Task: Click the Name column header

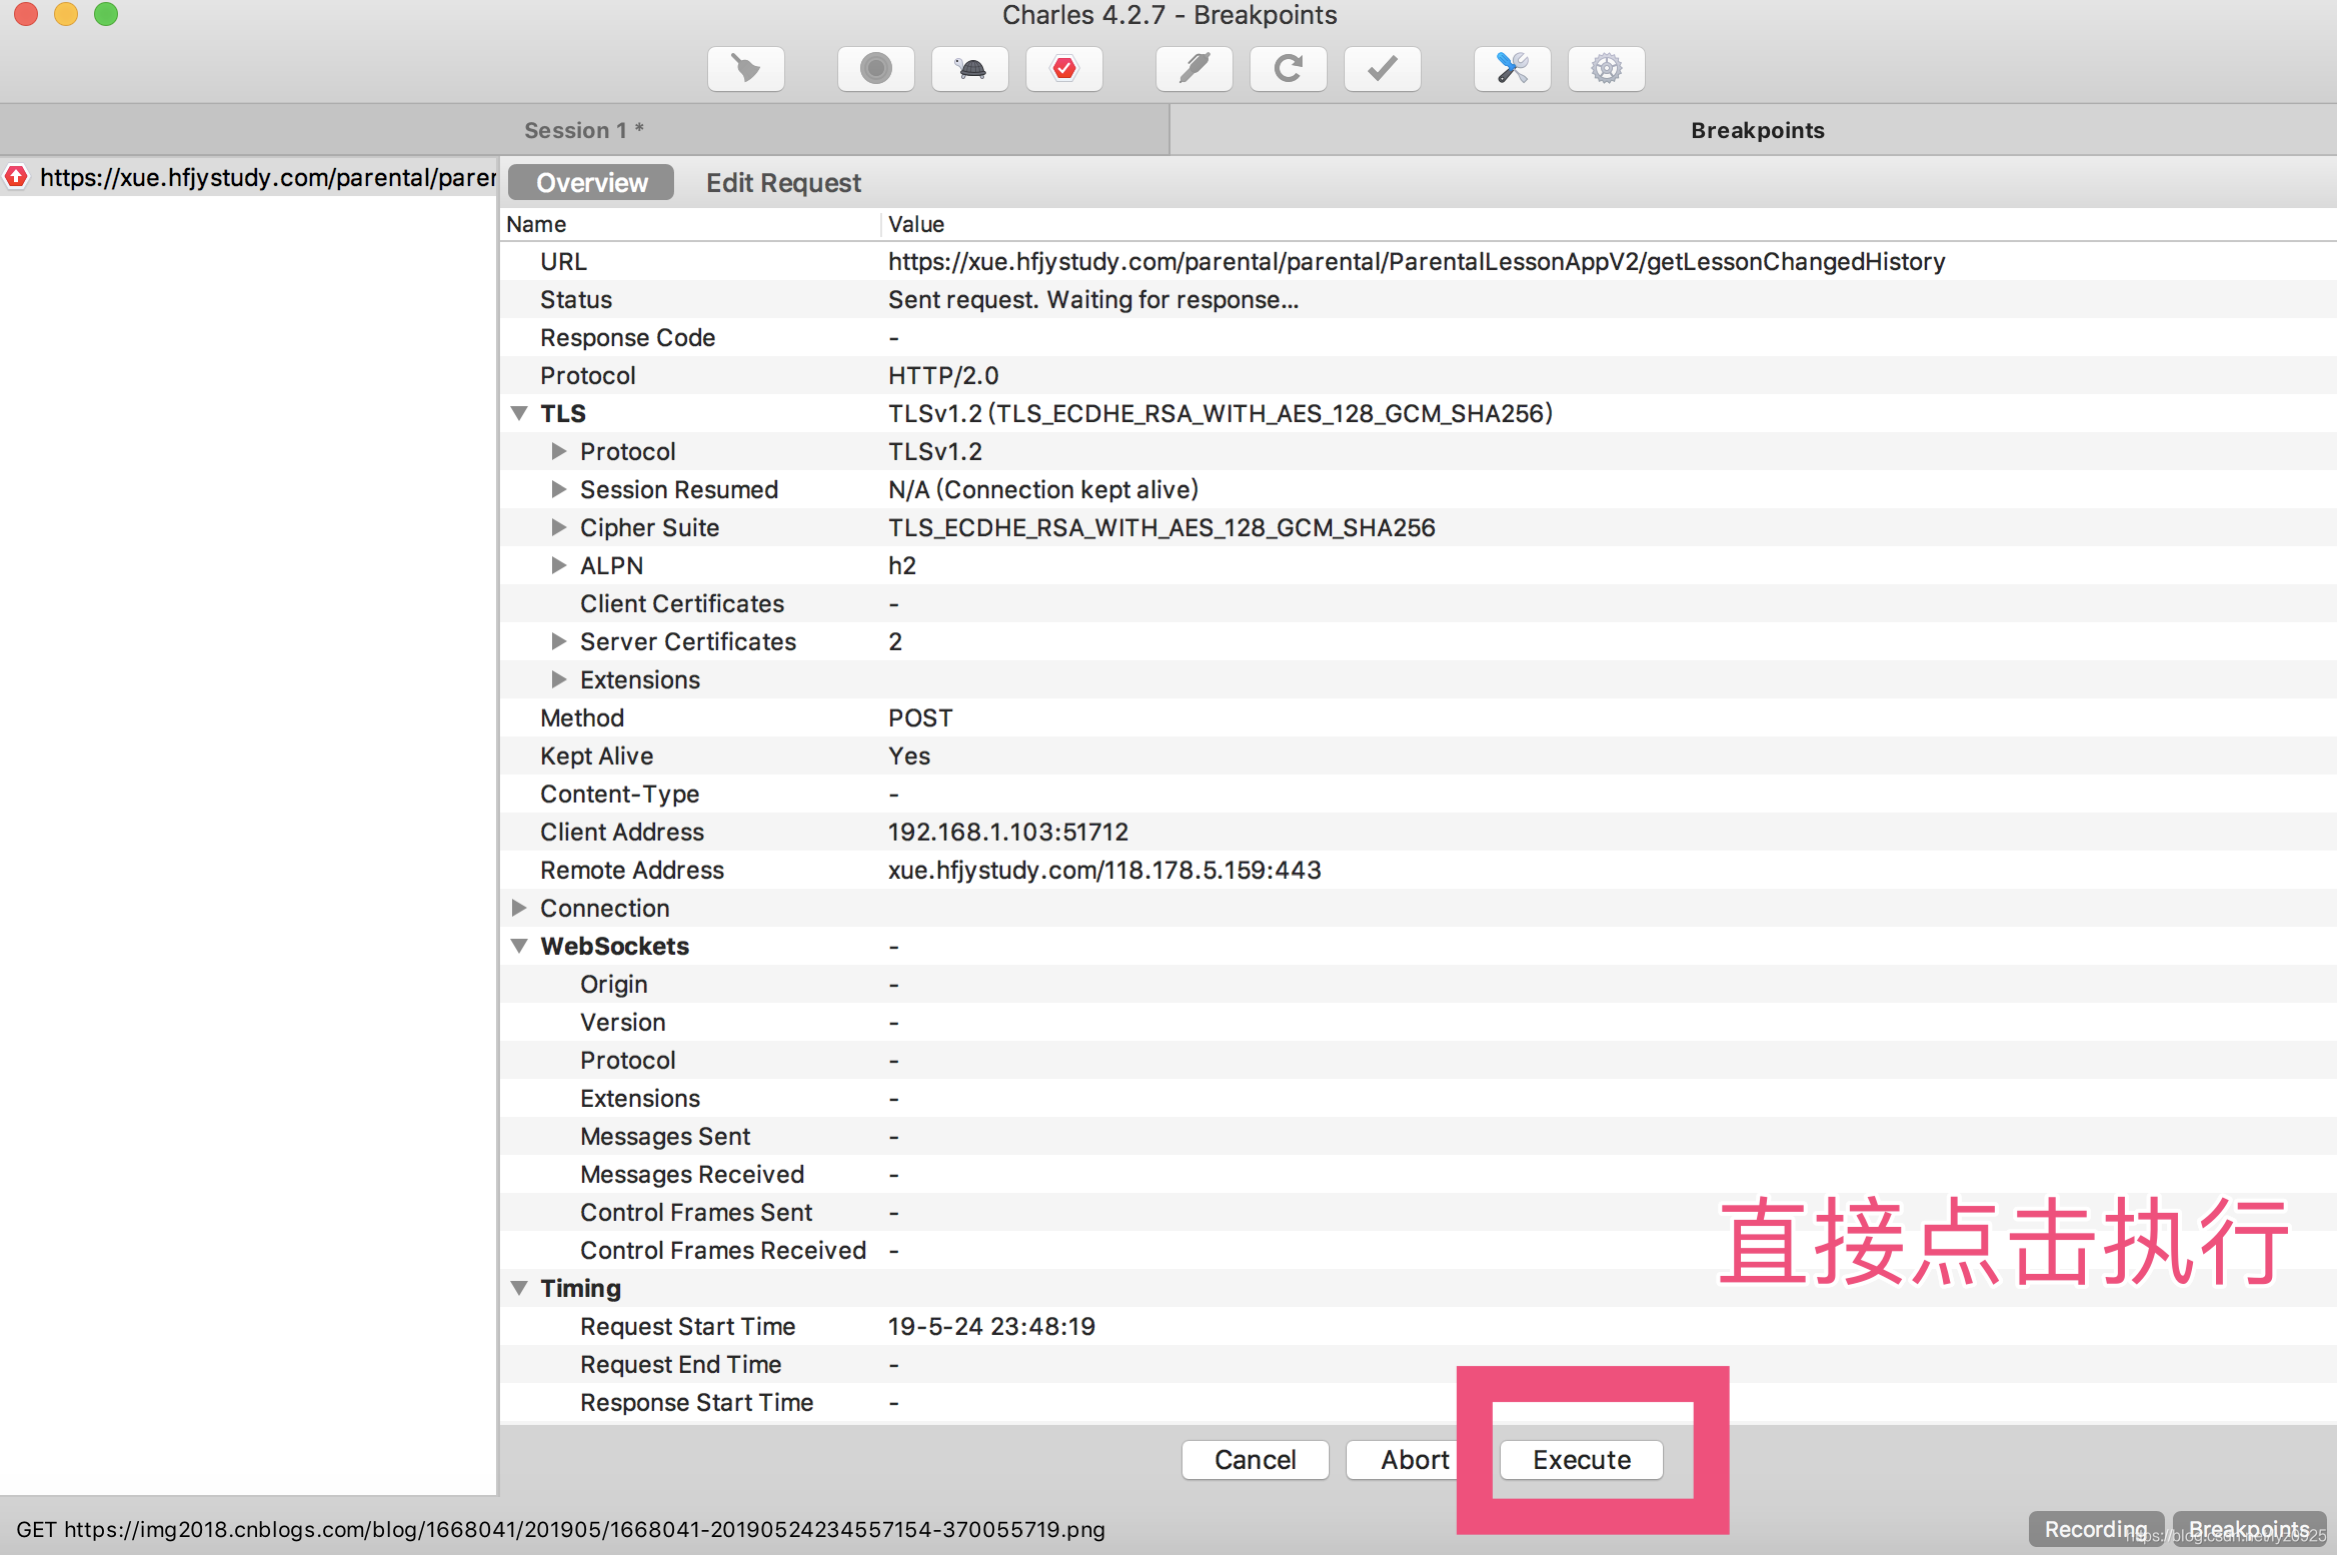Action: click(690, 224)
